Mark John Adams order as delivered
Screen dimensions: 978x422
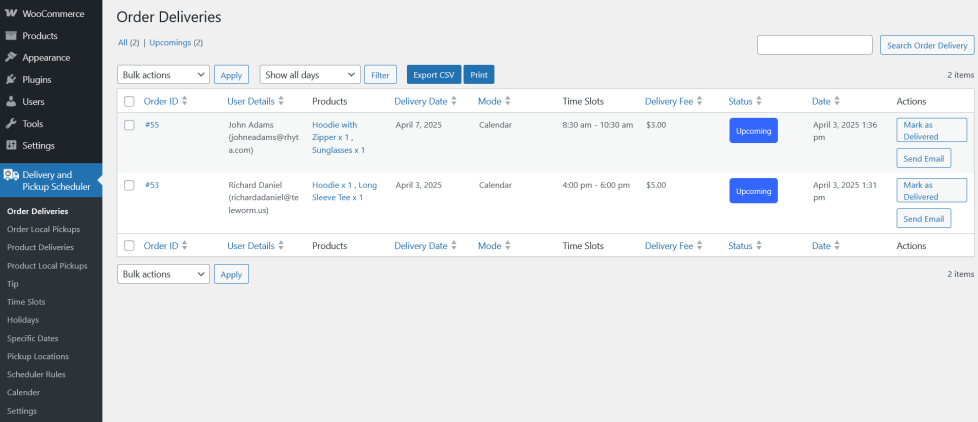pyautogui.click(x=931, y=130)
